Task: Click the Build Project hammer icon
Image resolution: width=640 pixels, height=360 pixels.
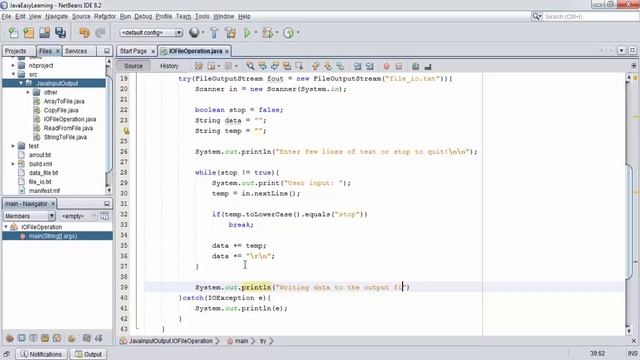Action: pos(214,33)
